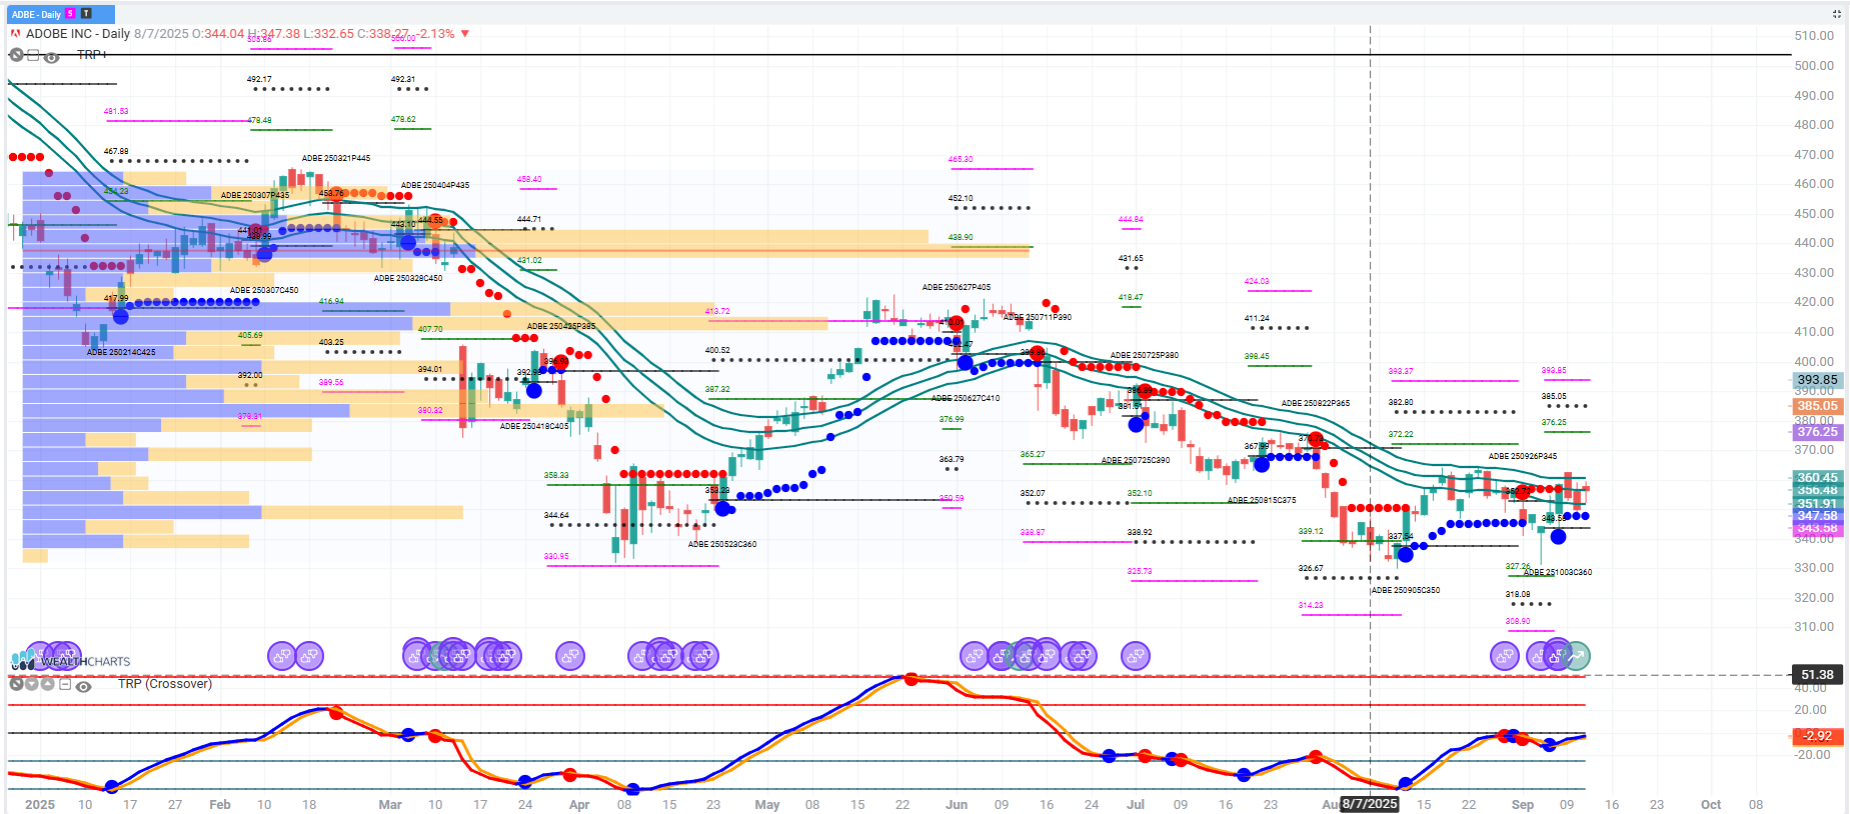Image resolution: width=1850 pixels, height=814 pixels.
Task: Open the red down-arrow beside -2.13%
Action: click(465, 34)
